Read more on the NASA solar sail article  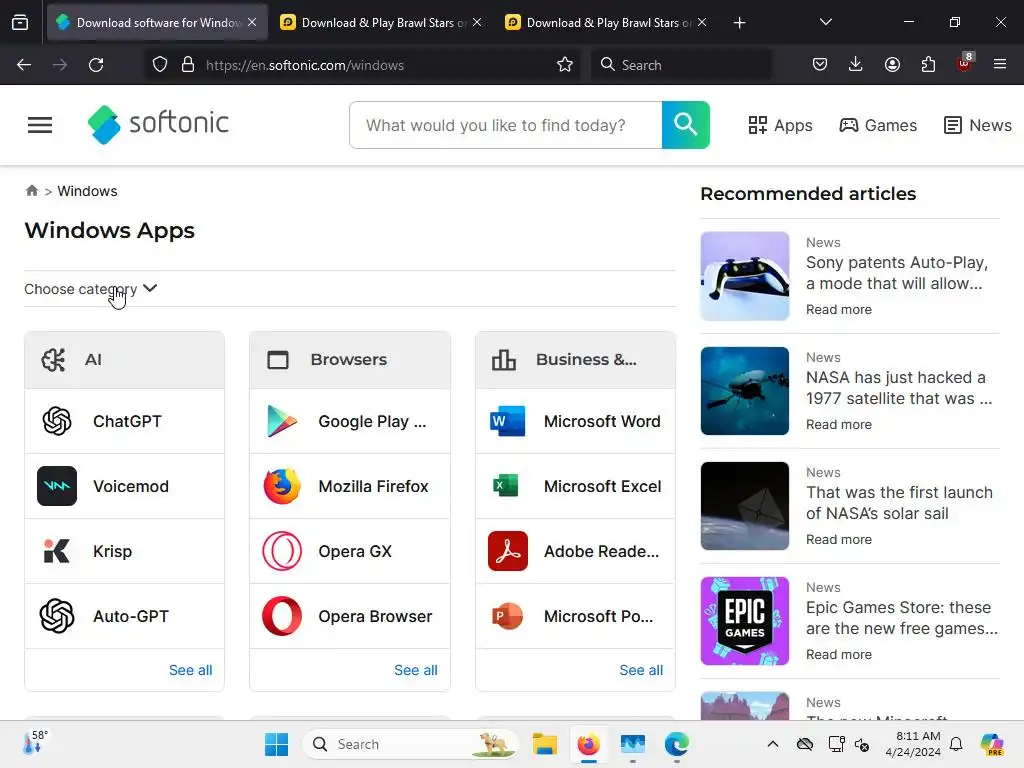coord(839,539)
